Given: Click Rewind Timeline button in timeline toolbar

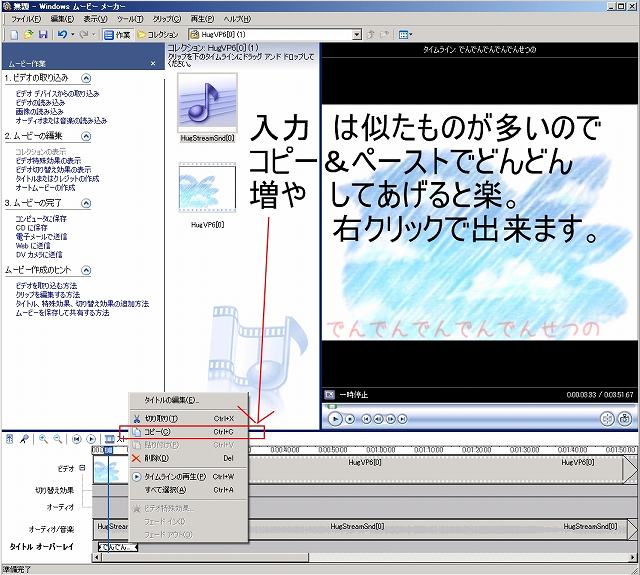Looking at the screenshot, I should 76,439.
